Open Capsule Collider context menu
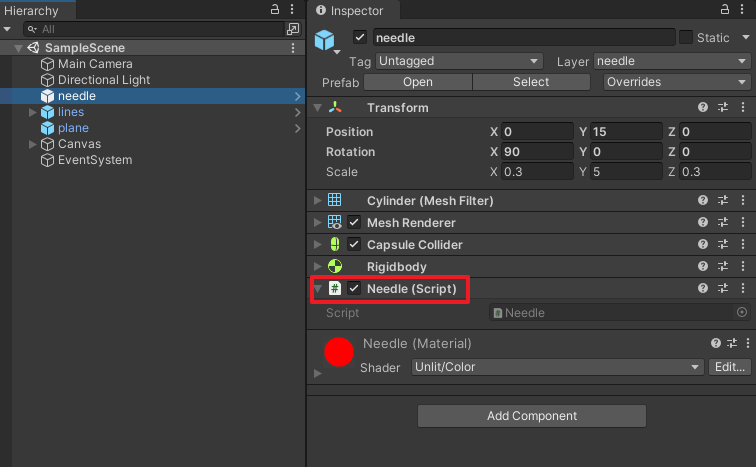Image resolution: width=756 pixels, height=467 pixels. (742, 244)
